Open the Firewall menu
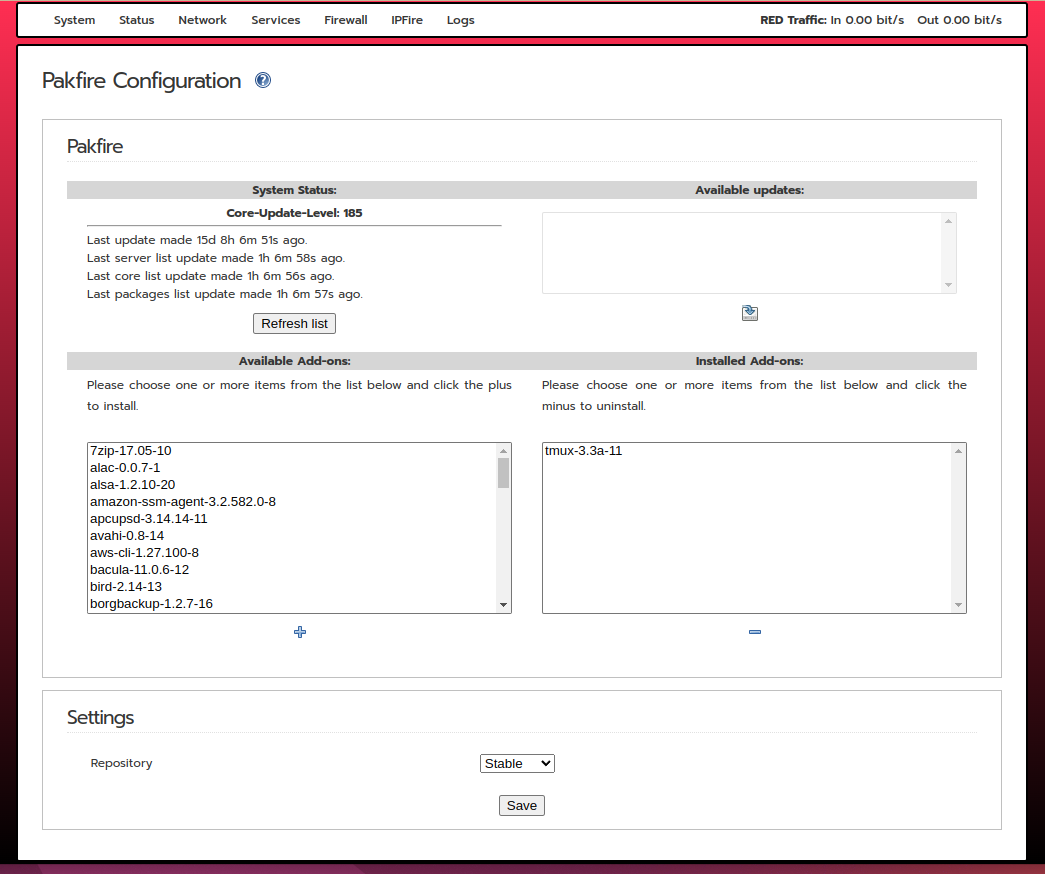This screenshot has height=874, width=1045. [346, 20]
